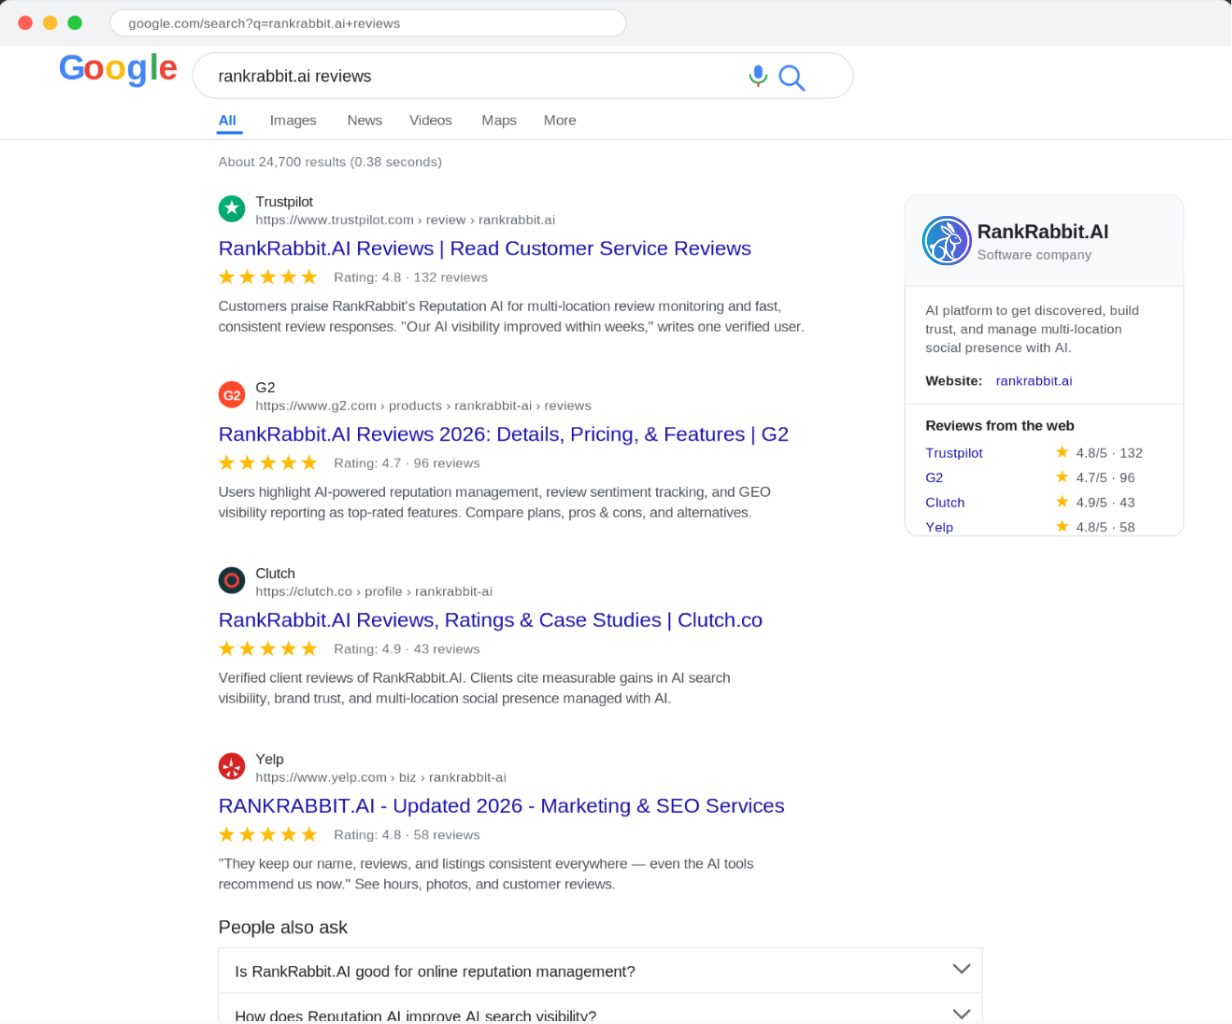Expand the Reputation AI search visibility question
The height and width of the screenshot is (1024, 1232).
coord(600,1010)
